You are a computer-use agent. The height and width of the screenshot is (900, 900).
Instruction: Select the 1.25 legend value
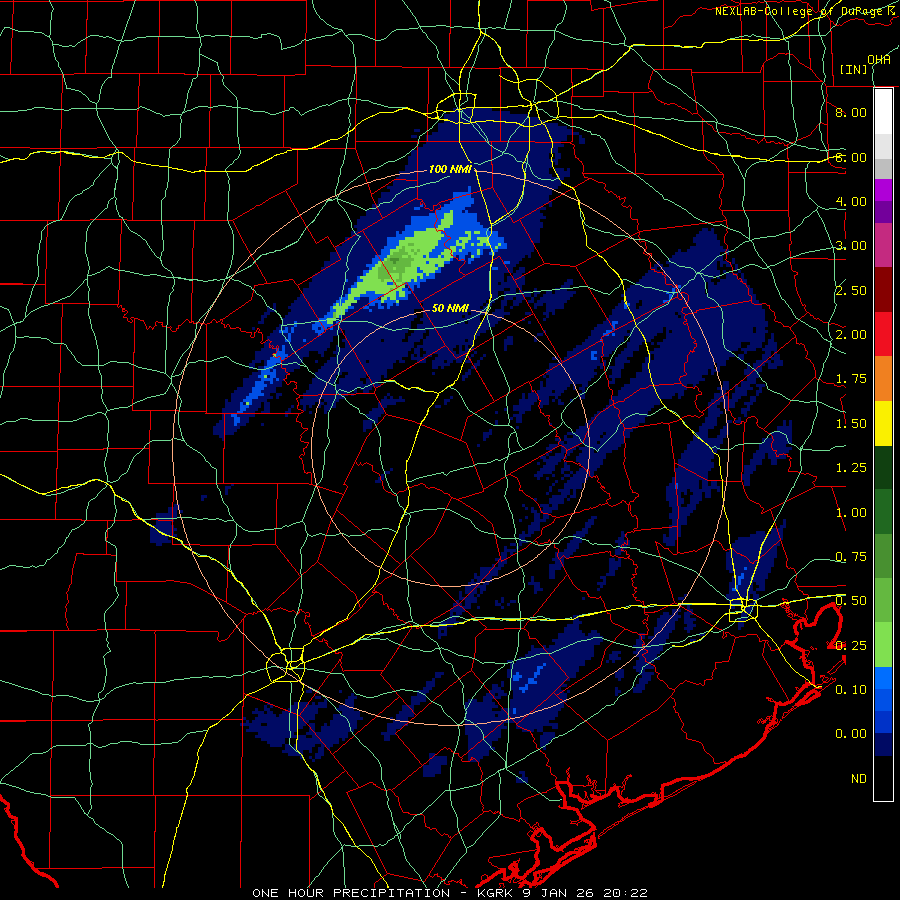[x=851, y=468]
